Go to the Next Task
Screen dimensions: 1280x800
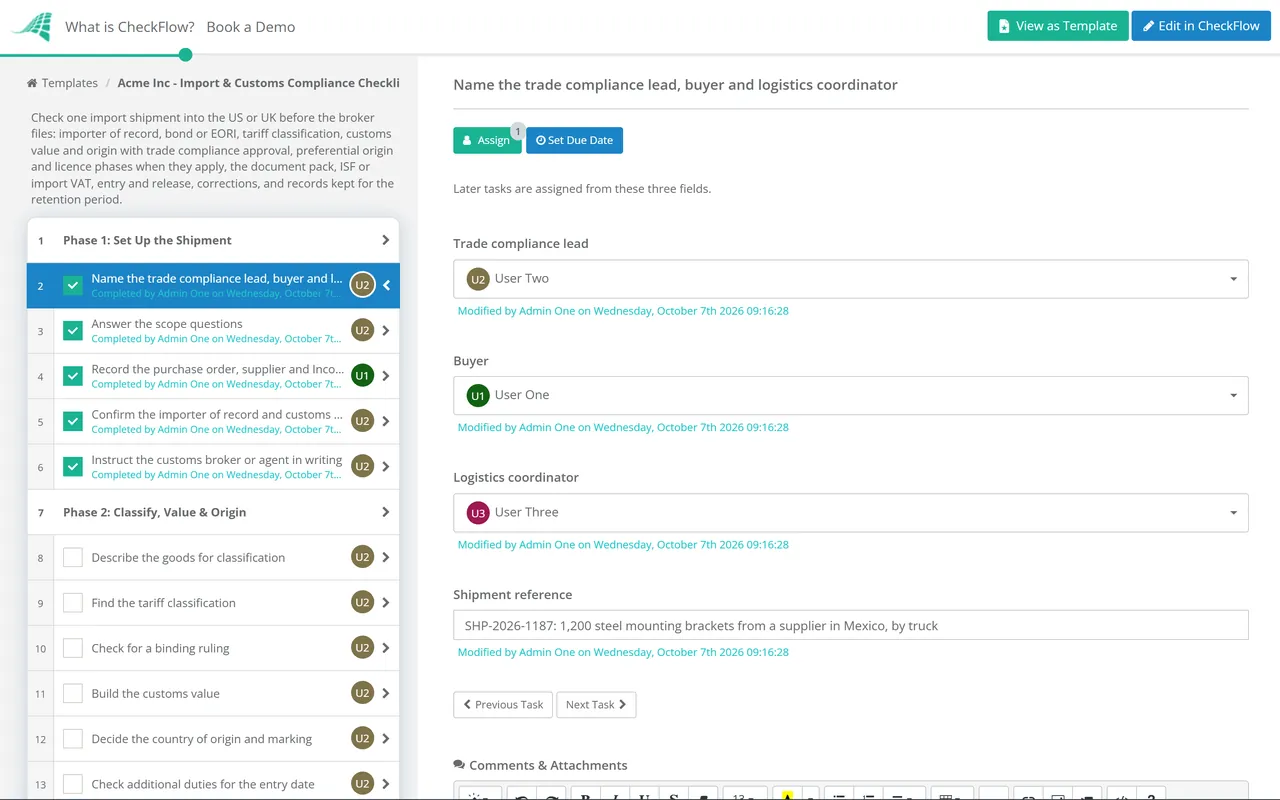click(596, 704)
